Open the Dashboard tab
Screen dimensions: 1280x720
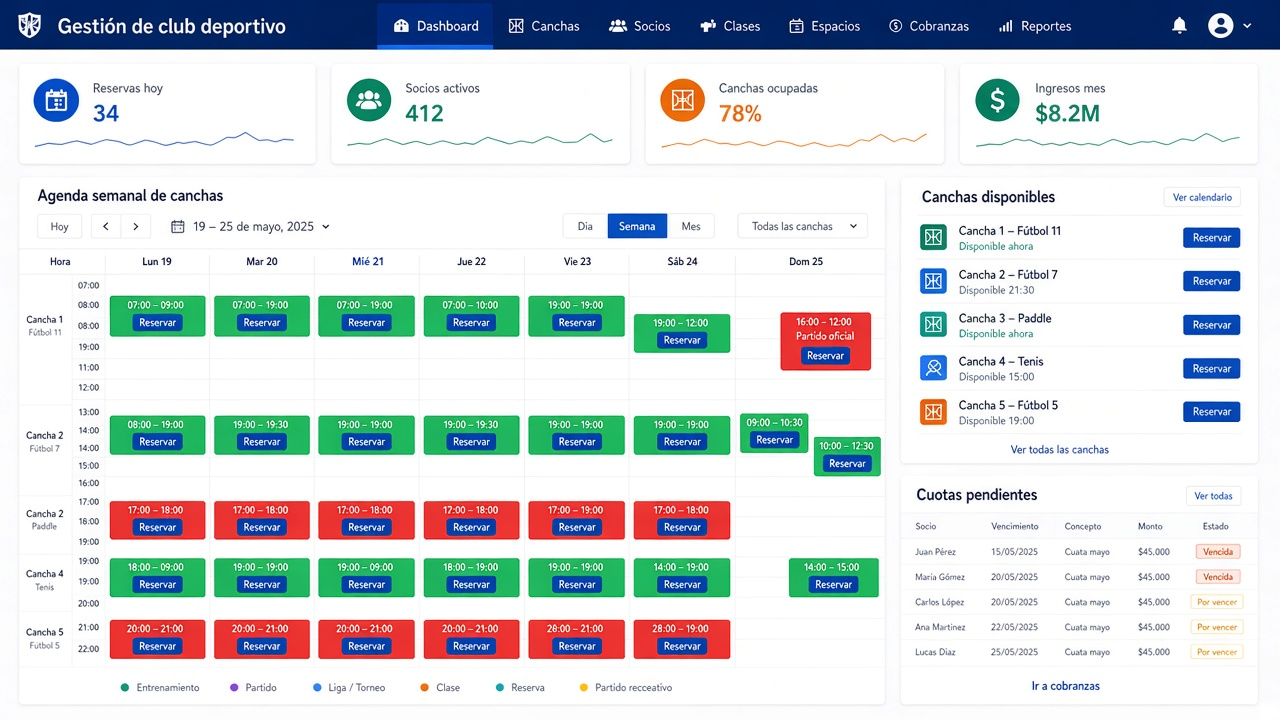435,26
